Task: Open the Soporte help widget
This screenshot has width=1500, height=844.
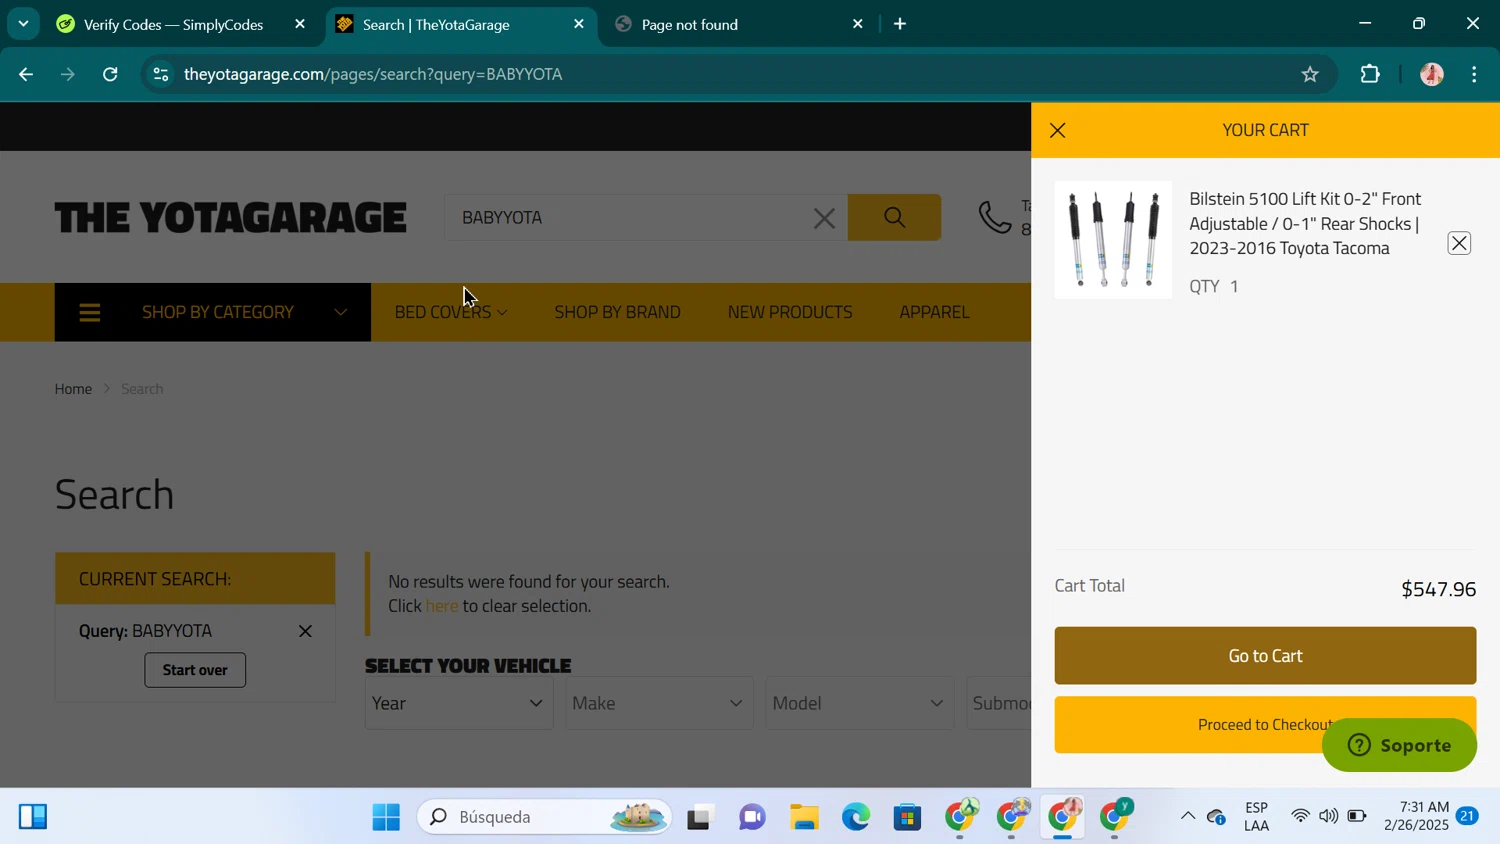Action: tap(1399, 745)
